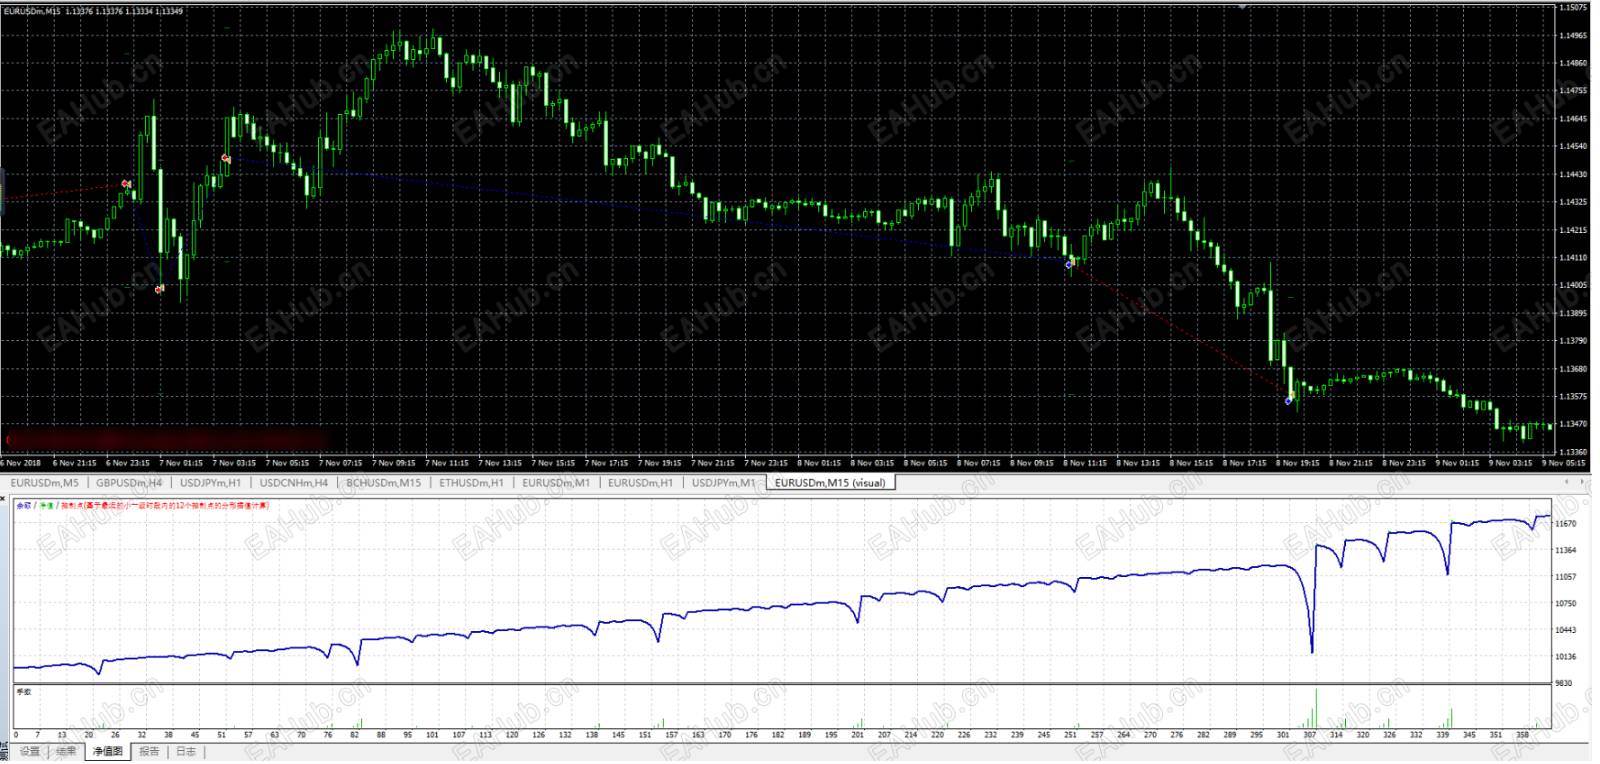Select the trade marker near 8 Nov 19:15 low

pyautogui.click(x=1289, y=400)
